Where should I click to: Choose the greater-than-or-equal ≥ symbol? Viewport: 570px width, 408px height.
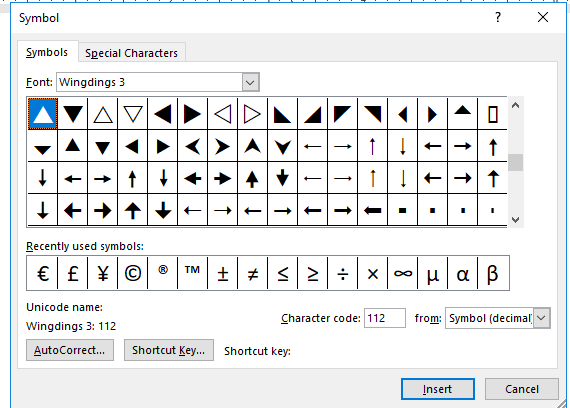[313, 273]
